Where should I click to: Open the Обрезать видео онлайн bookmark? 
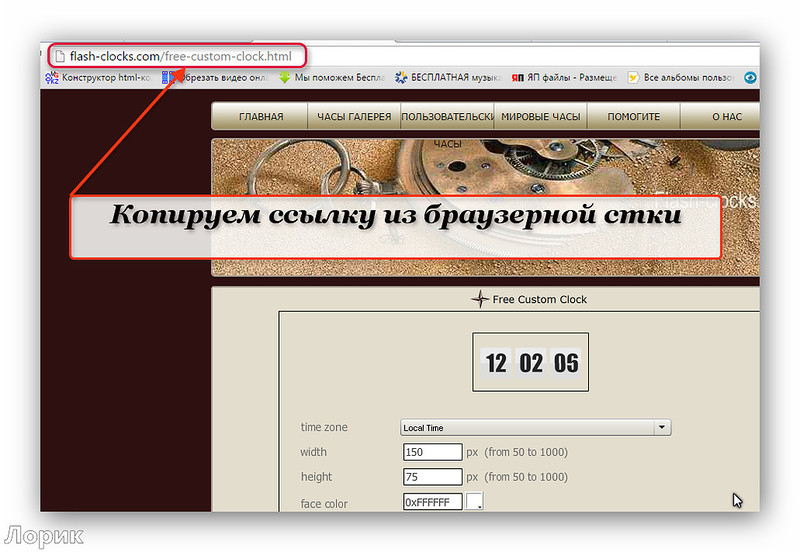pos(214,77)
